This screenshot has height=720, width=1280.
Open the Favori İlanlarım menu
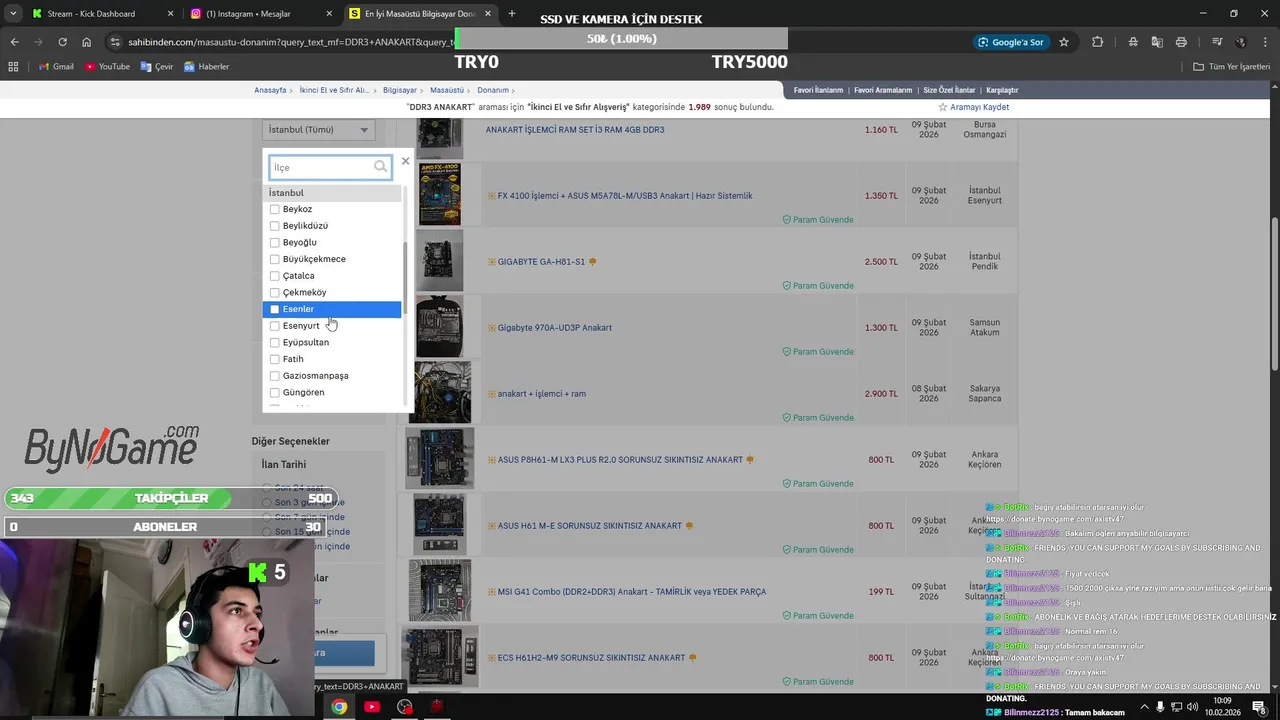[x=819, y=90]
